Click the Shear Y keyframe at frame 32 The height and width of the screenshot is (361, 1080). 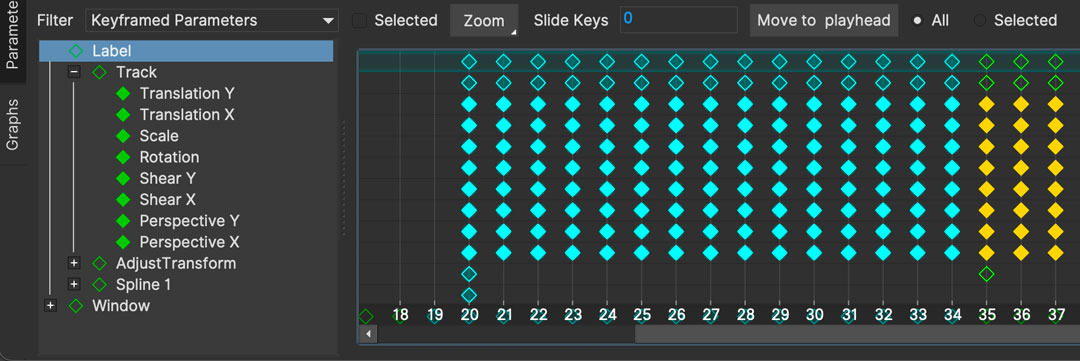883,189
